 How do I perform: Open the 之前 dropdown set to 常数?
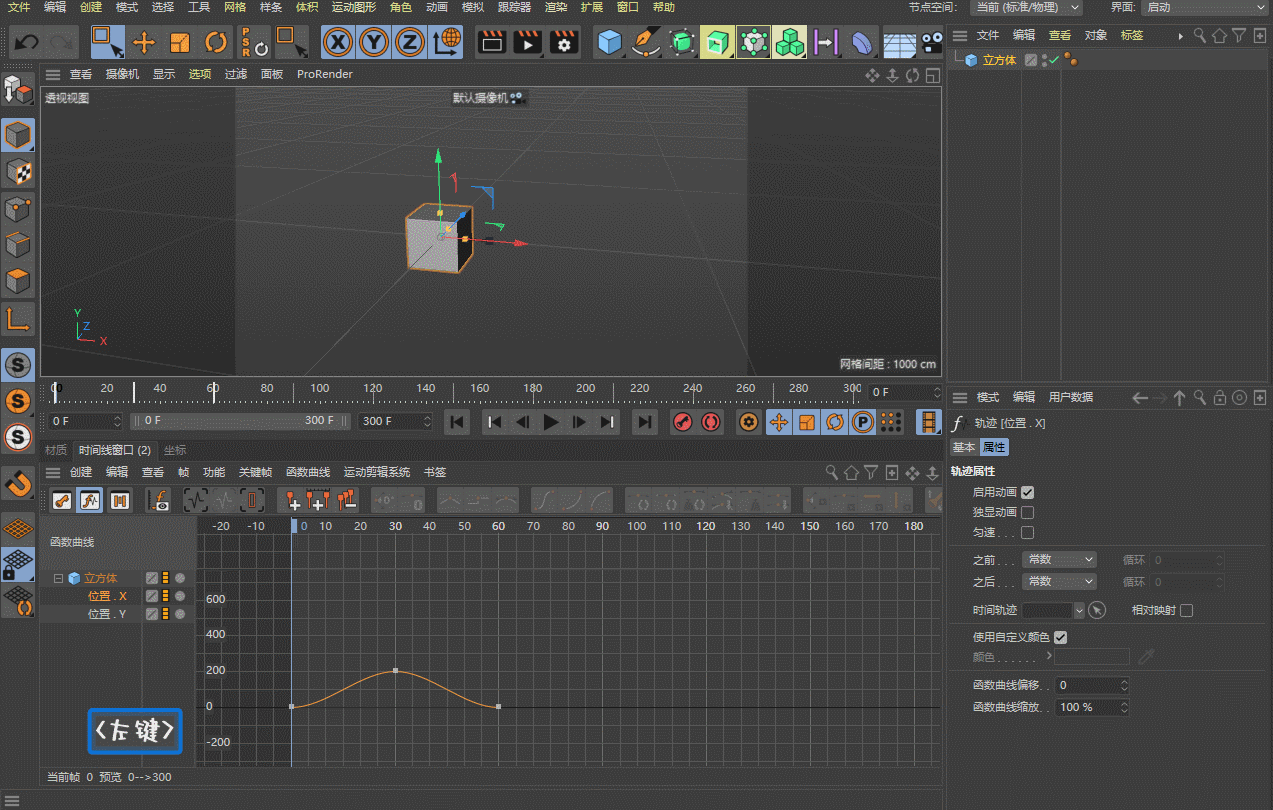pyautogui.click(x=1059, y=560)
